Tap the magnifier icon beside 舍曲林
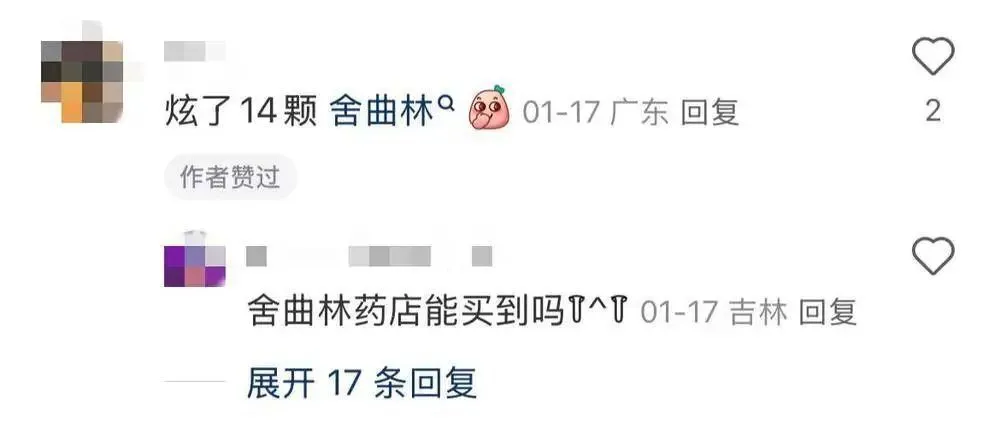Image resolution: width=1000 pixels, height=439 pixels. click(x=447, y=104)
